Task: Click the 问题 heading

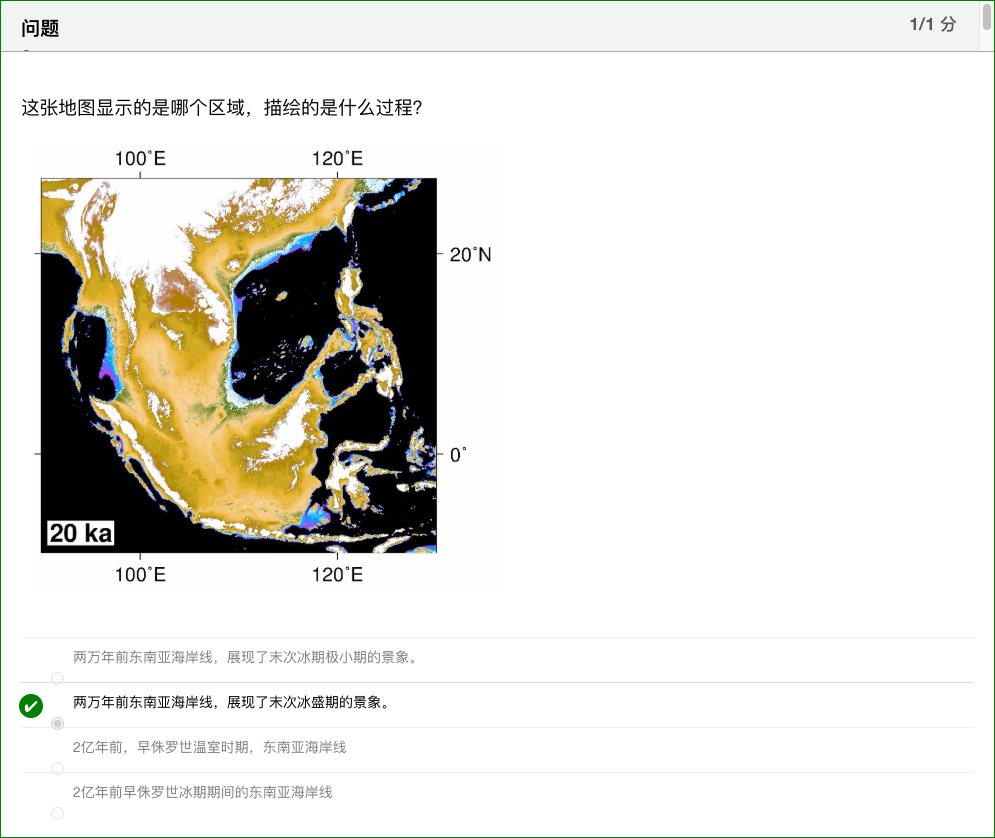Action: click(40, 28)
